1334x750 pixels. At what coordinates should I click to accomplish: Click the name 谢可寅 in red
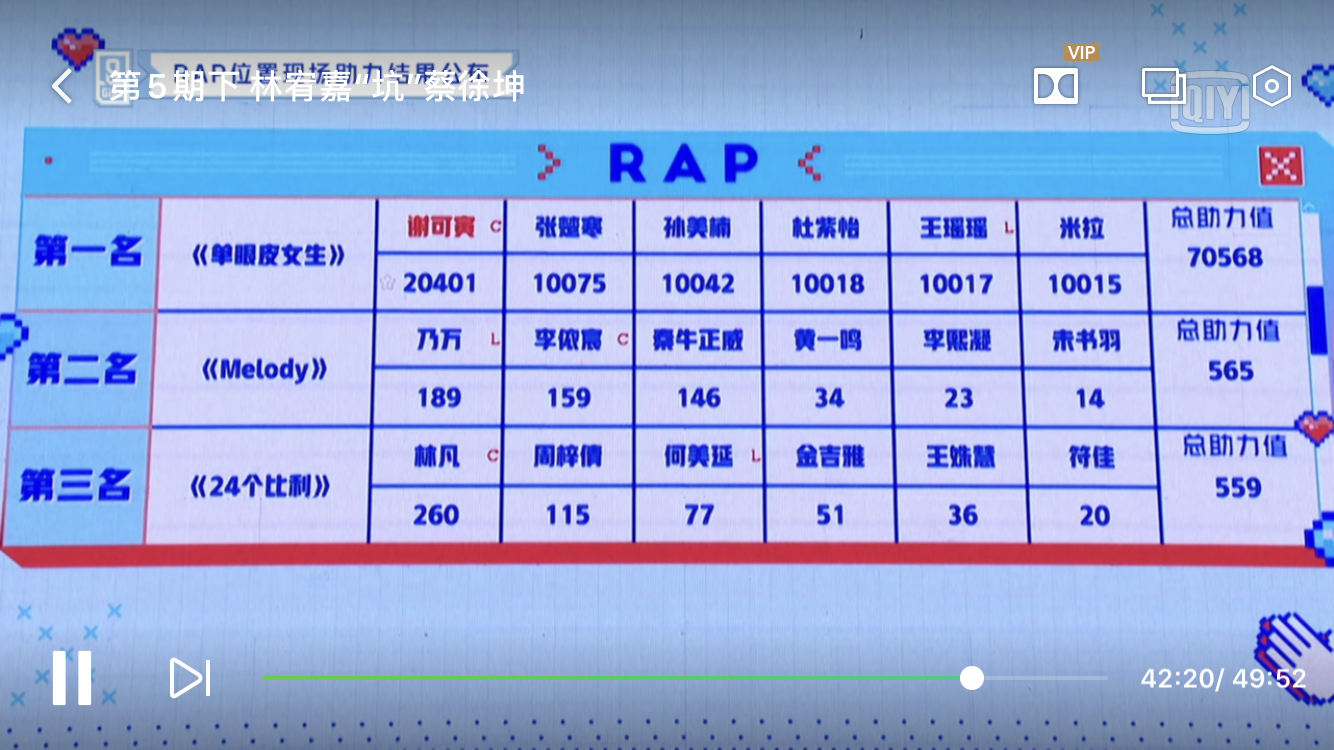440,228
